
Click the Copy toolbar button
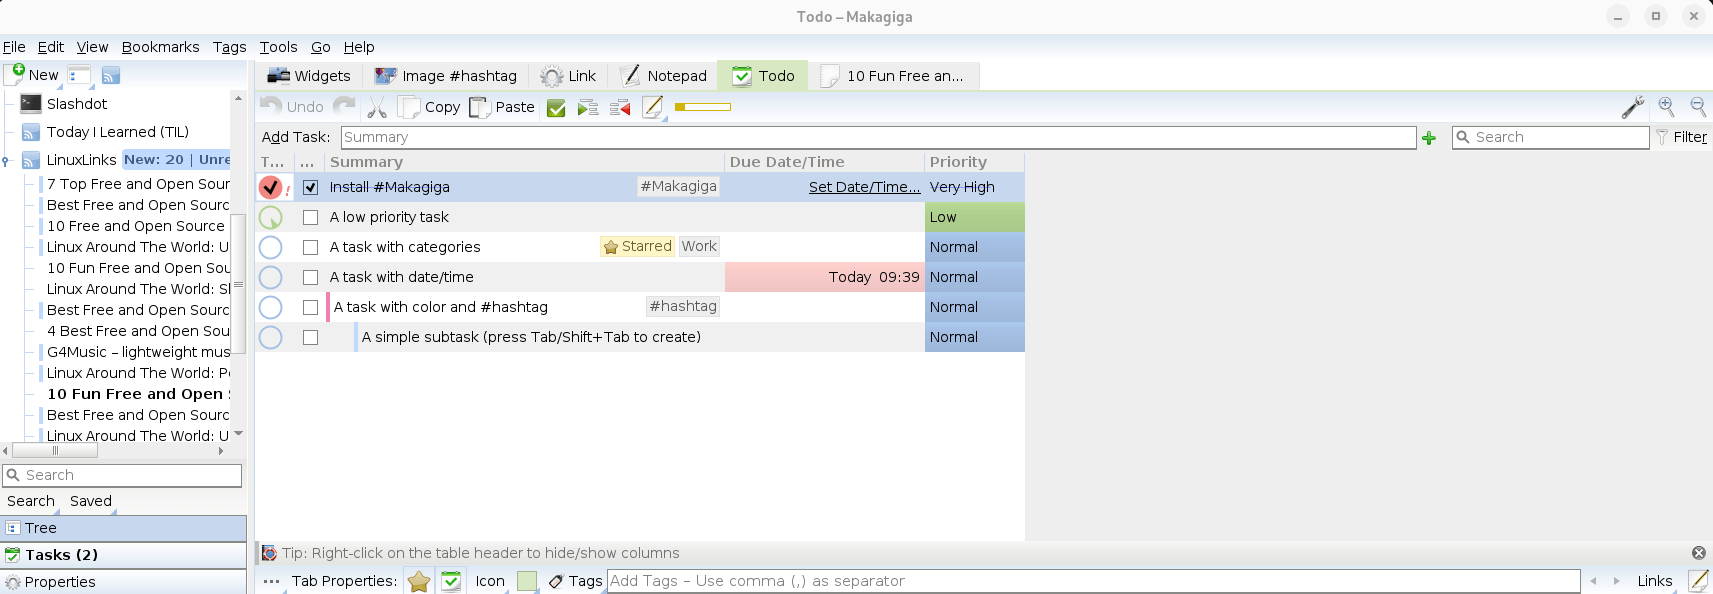point(429,107)
